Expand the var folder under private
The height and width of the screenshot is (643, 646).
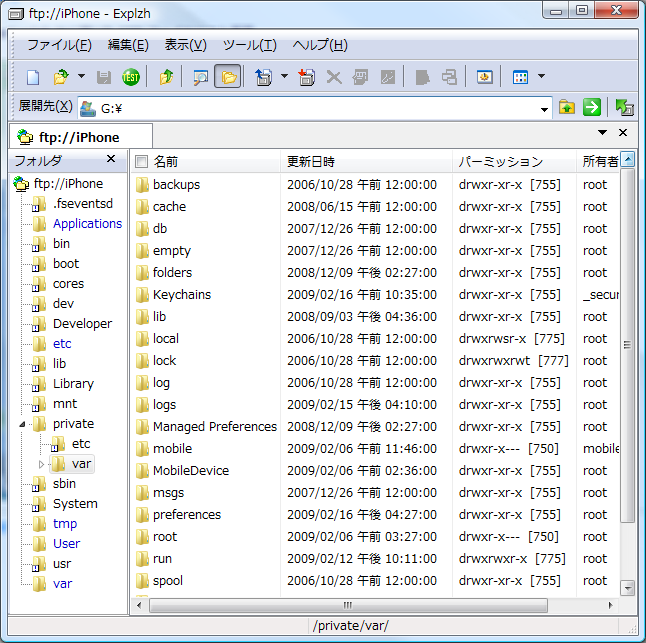pyautogui.click(x=41, y=464)
